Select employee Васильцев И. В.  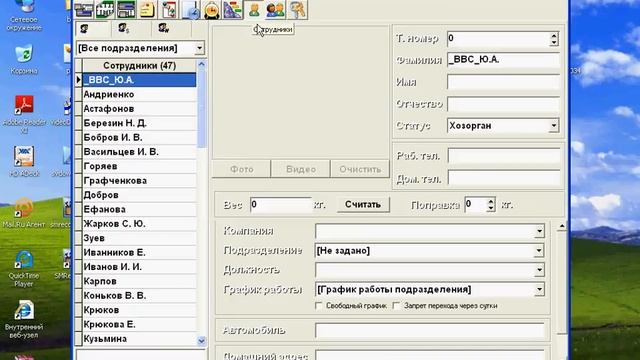coord(139,152)
